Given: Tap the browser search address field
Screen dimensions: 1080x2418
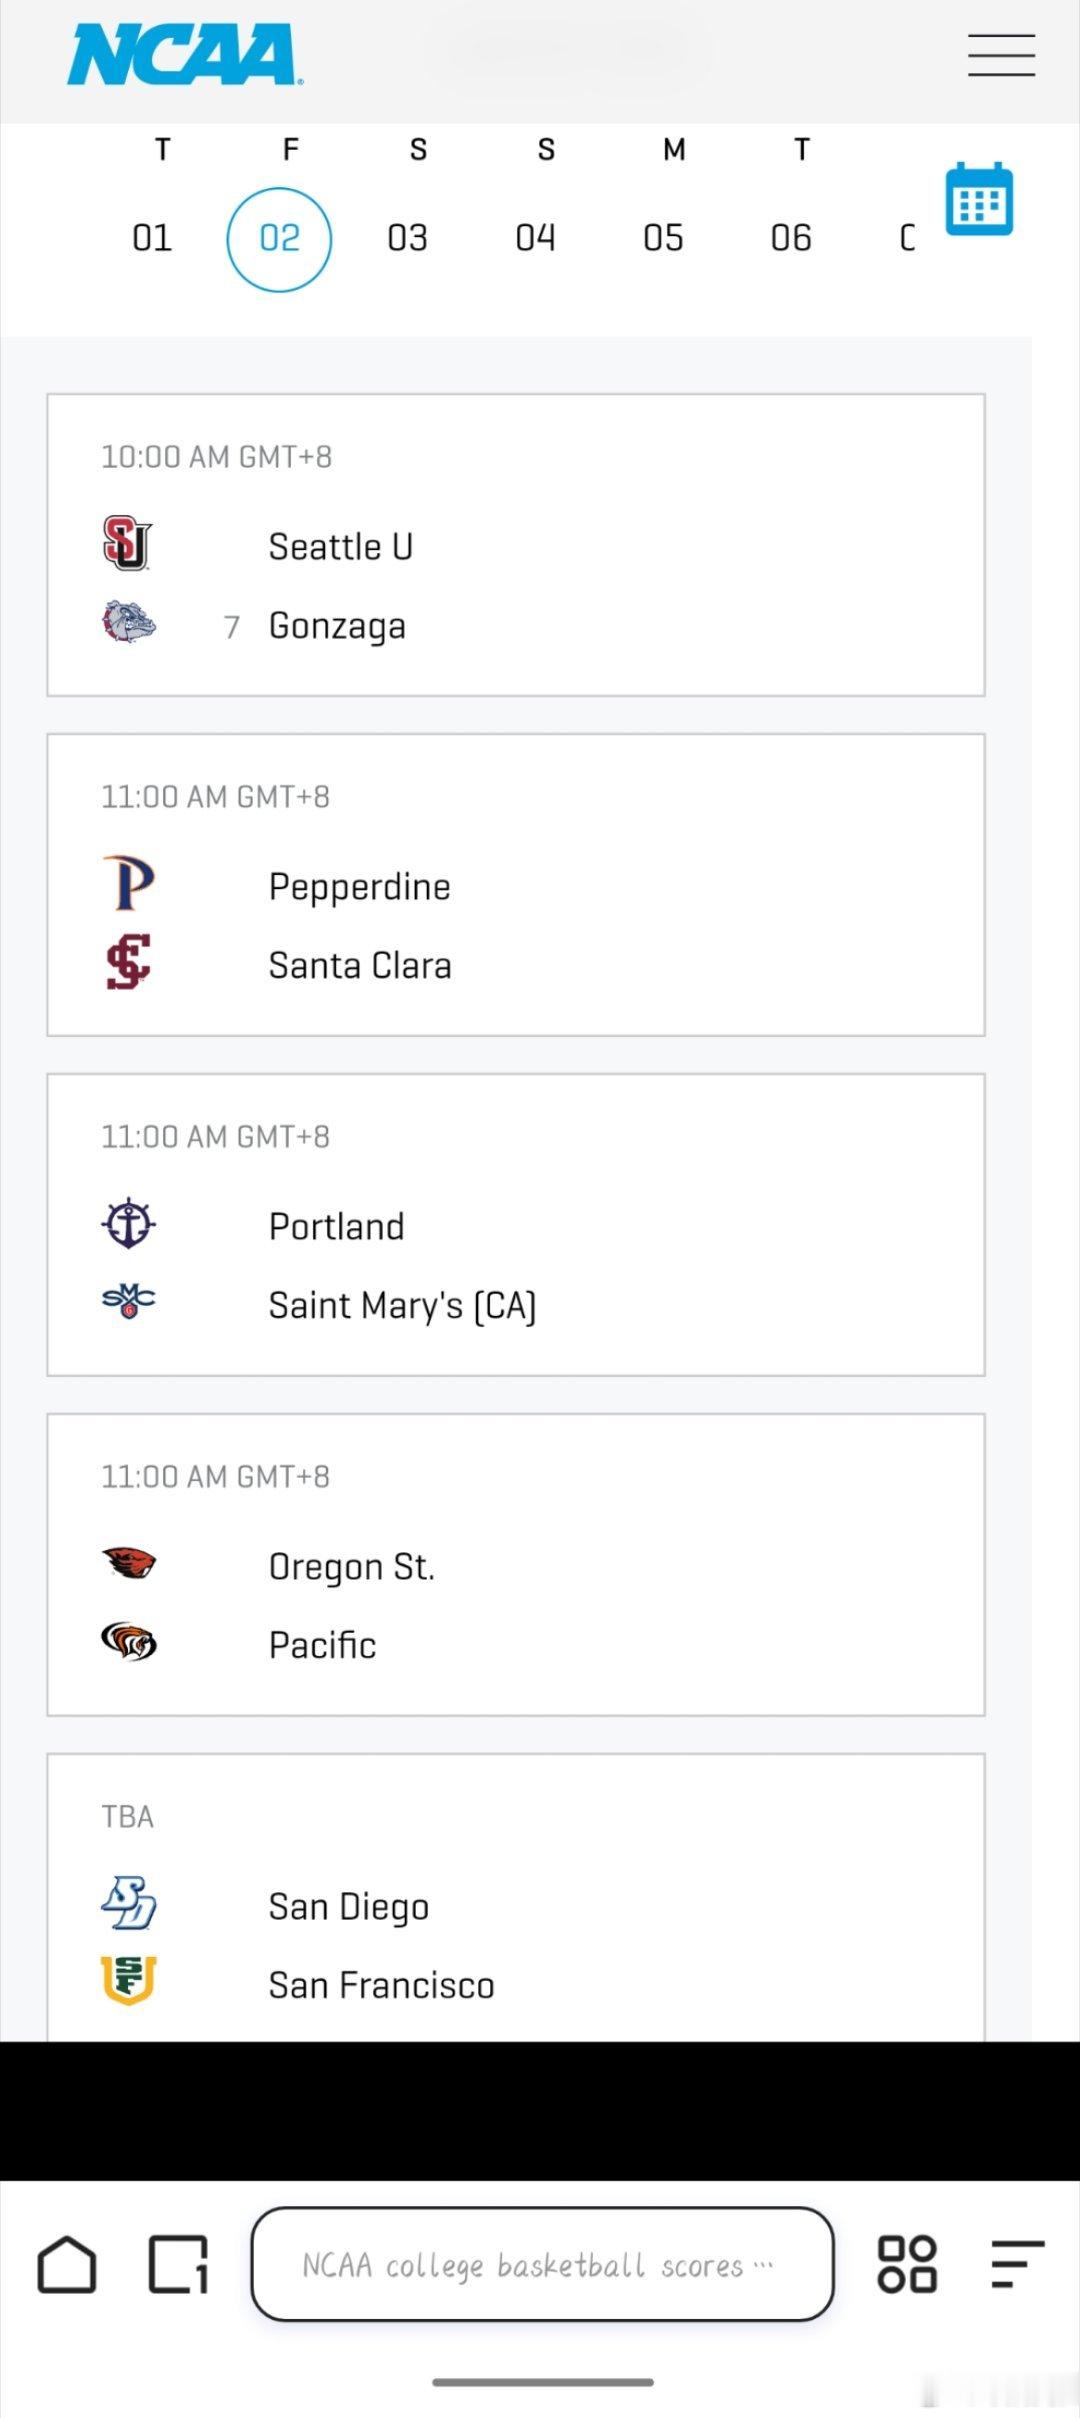Looking at the screenshot, I should [x=542, y=2264].
